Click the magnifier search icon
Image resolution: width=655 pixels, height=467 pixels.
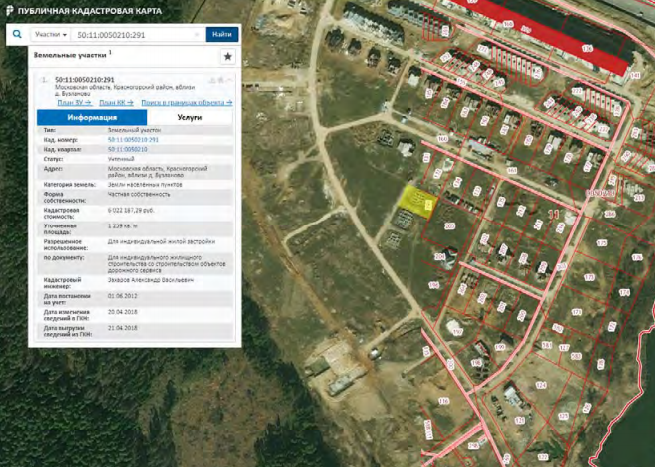click(17, 34)
